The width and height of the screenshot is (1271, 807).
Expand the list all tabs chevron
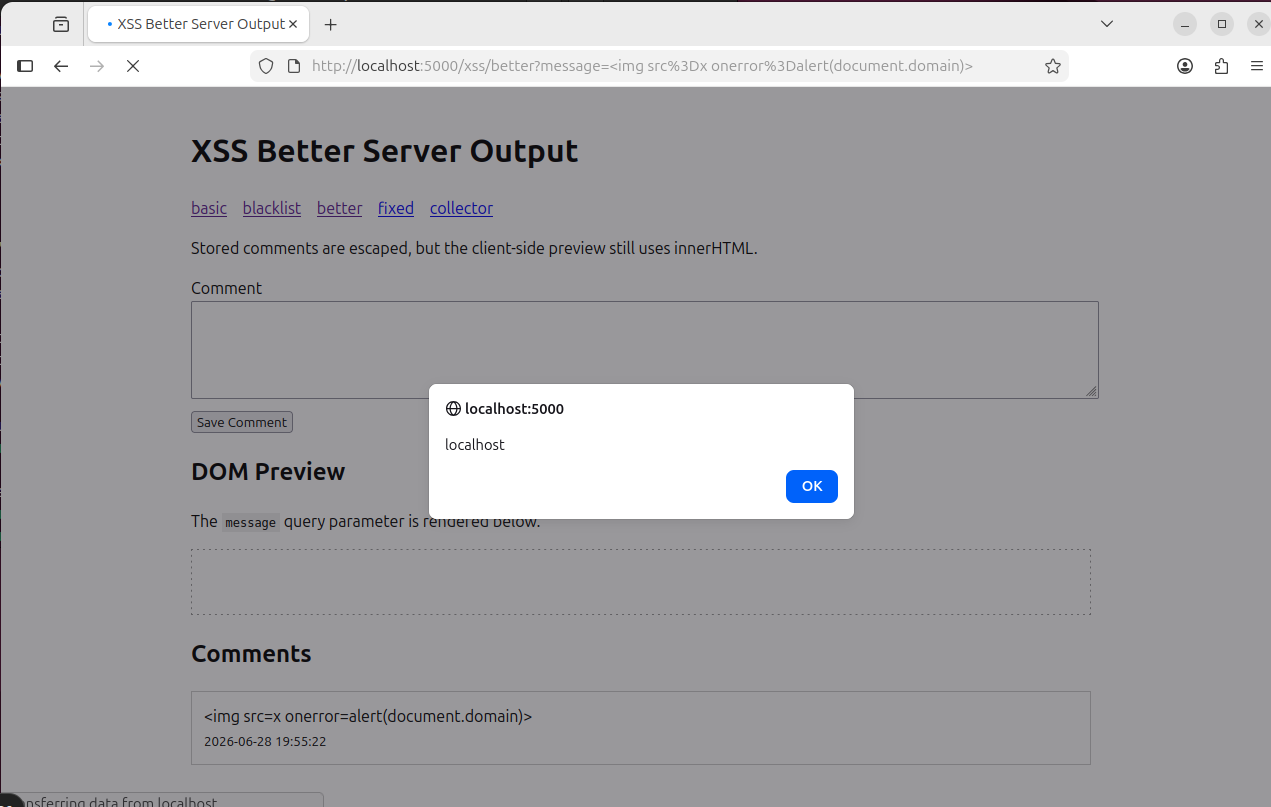(x=1107, y=23)
